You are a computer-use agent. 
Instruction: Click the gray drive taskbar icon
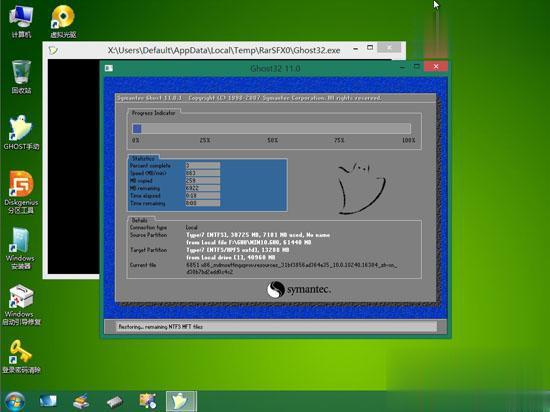coord(115,402)
